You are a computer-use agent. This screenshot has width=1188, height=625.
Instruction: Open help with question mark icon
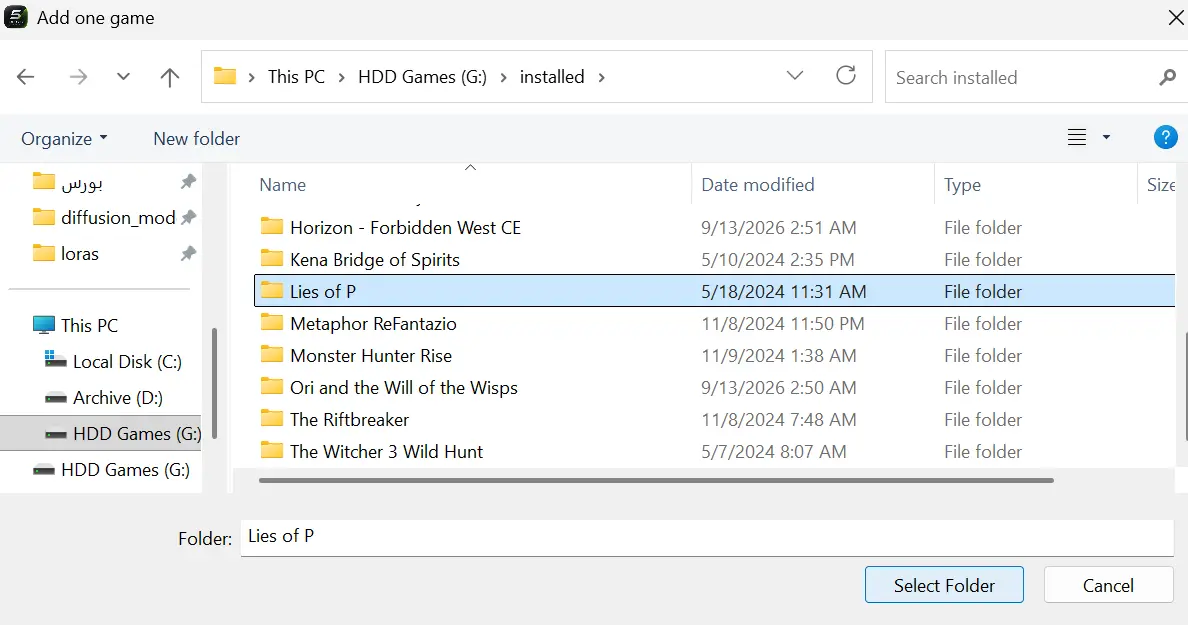(x=1165, y=137)
